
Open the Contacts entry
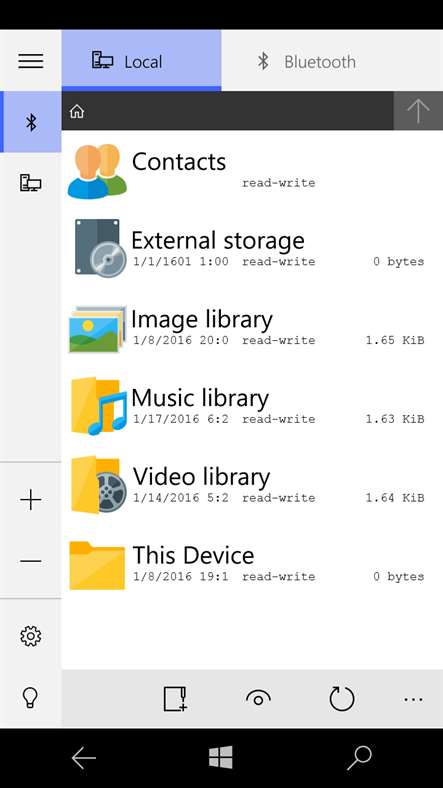(252, 171)
